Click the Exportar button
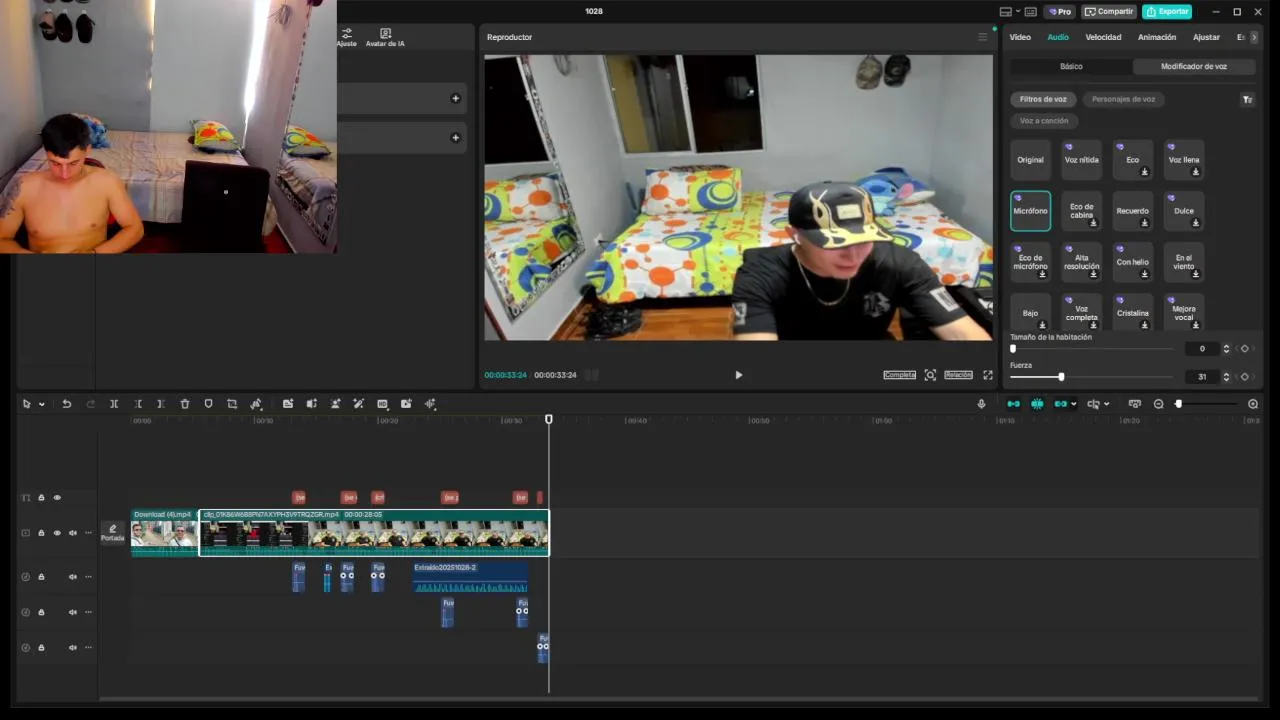Viewport: 1280px width, 720px height. (x=1167, y=12)
